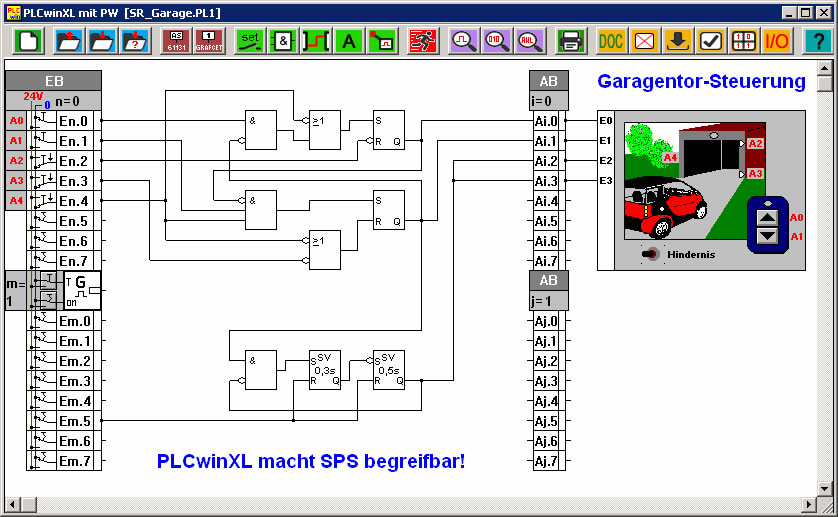This screenshot has width=838, height=517.
Task: Open the question mark help icon
Action: click(817, 41)
